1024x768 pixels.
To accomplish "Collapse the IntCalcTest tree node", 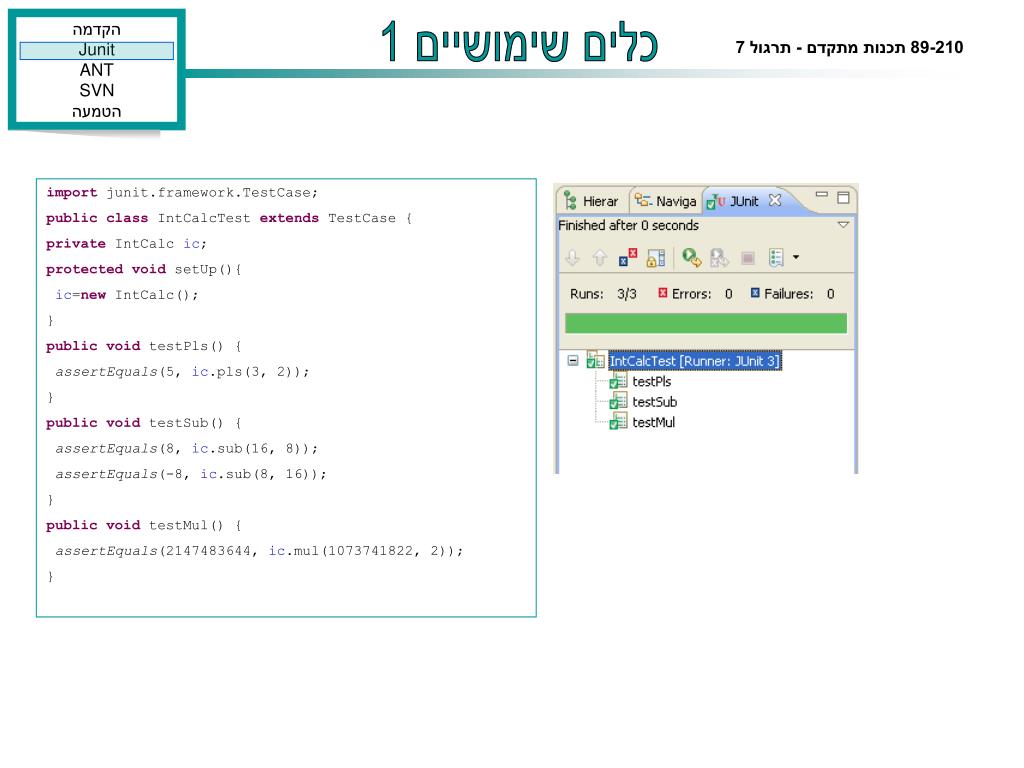I will pos(573,360).
